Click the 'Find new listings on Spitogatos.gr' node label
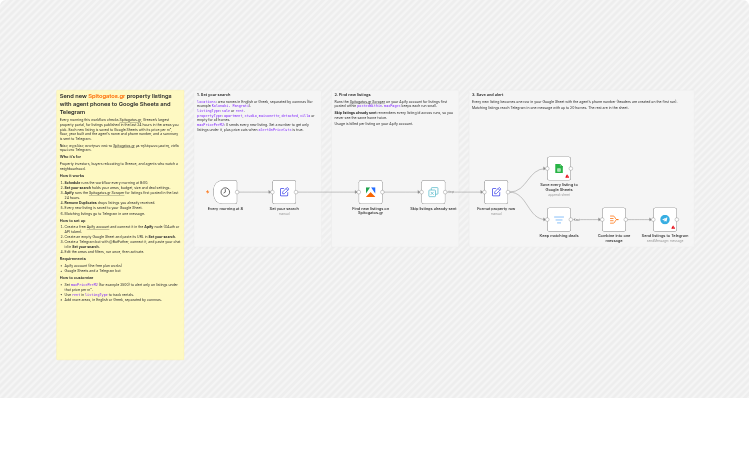 (x=370, y=211)
